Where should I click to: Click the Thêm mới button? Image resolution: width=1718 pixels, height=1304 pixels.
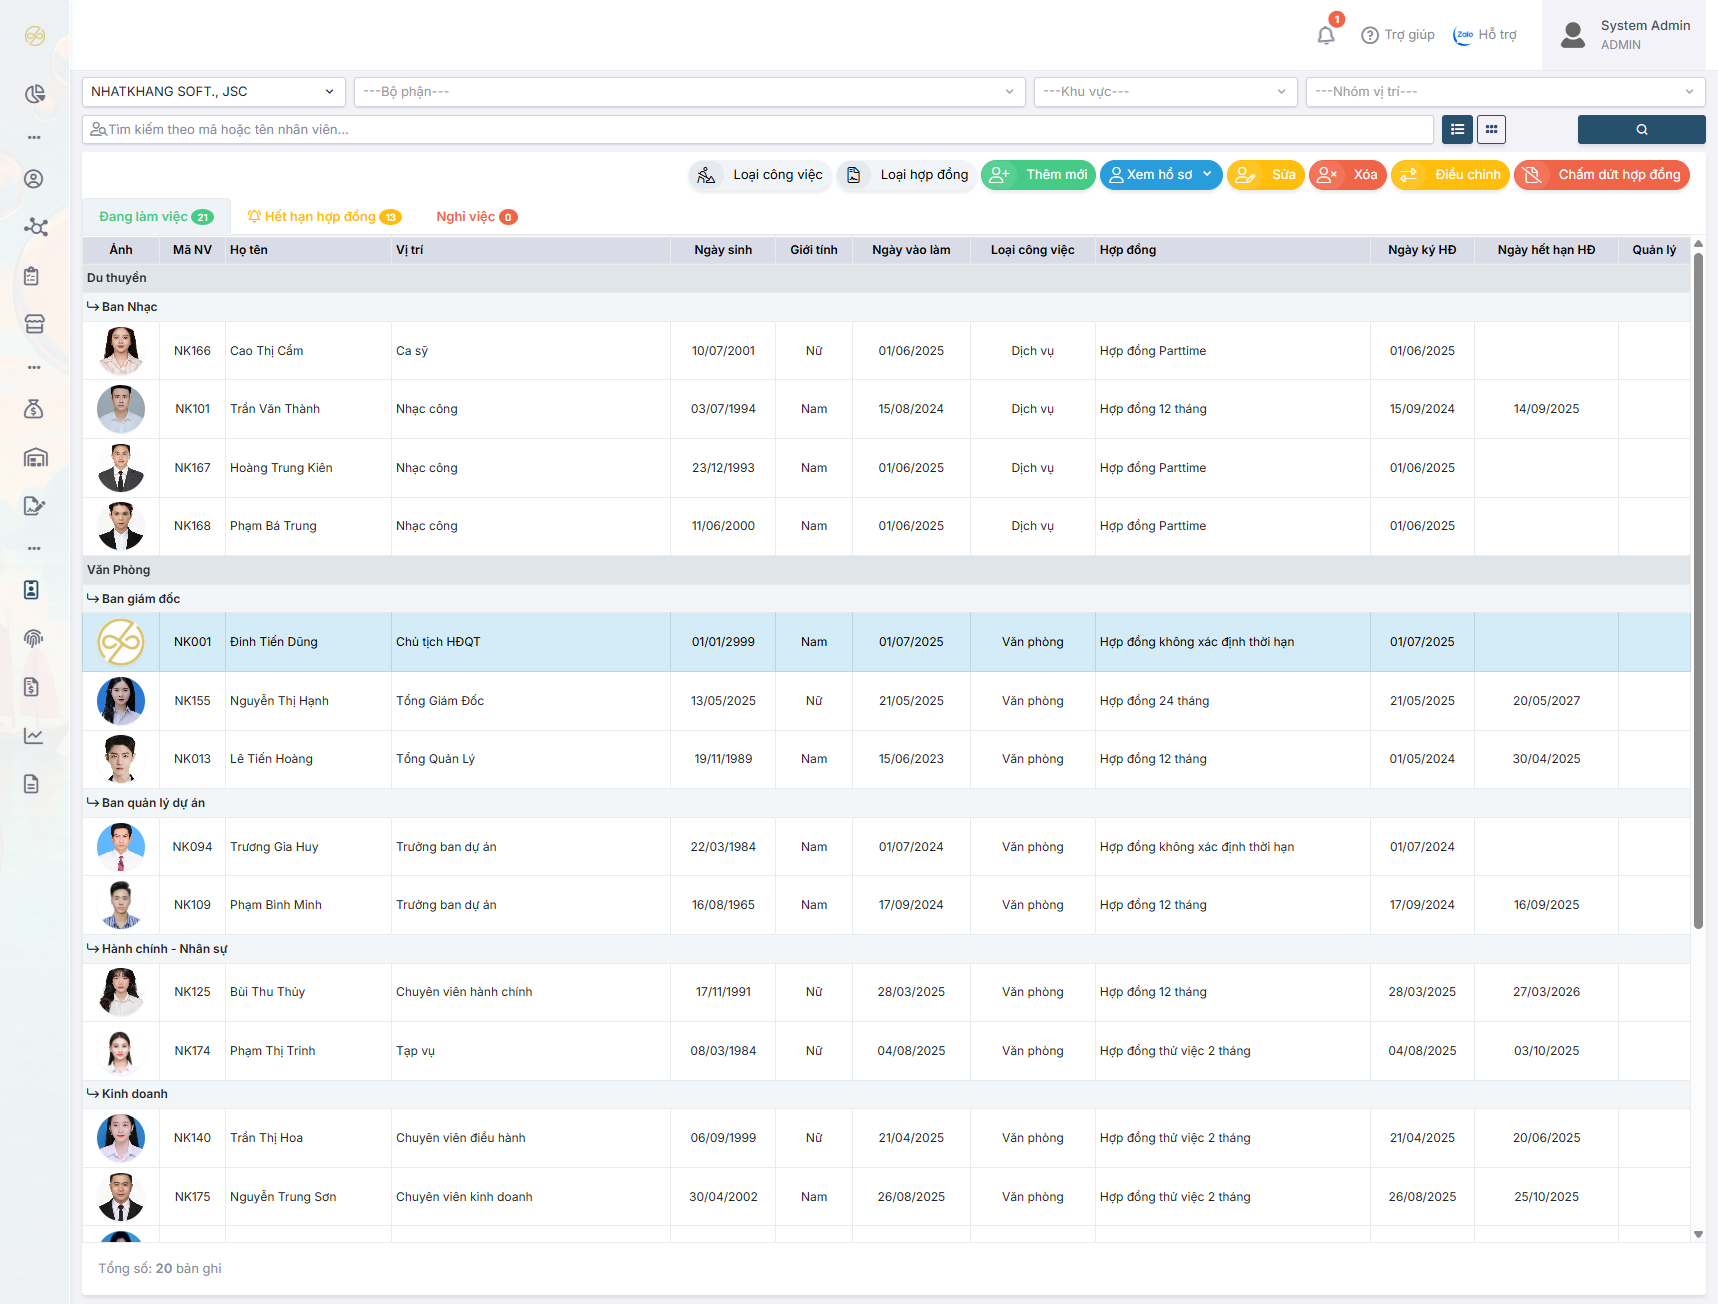pyautogui.click(x=1038, y=175)
